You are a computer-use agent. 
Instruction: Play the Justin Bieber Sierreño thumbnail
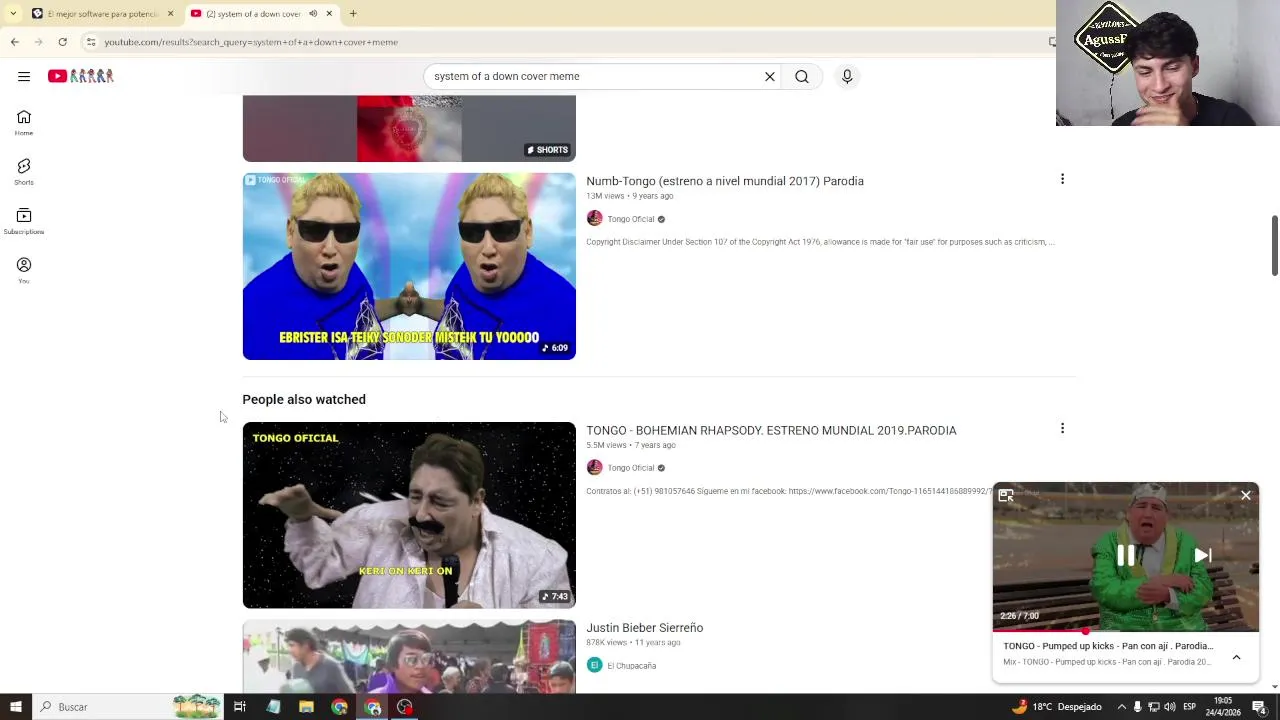pyautogui.click(x=409, y=656)
